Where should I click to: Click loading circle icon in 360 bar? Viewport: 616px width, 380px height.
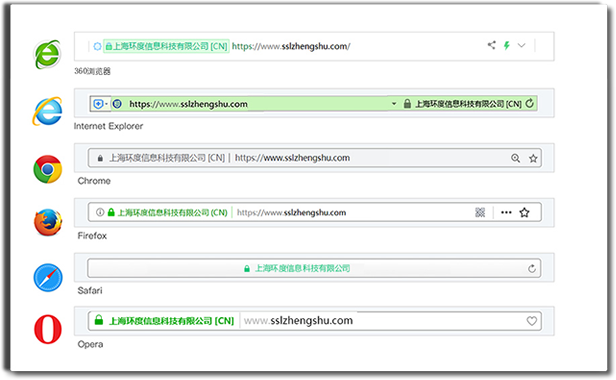tap(97, 46)
